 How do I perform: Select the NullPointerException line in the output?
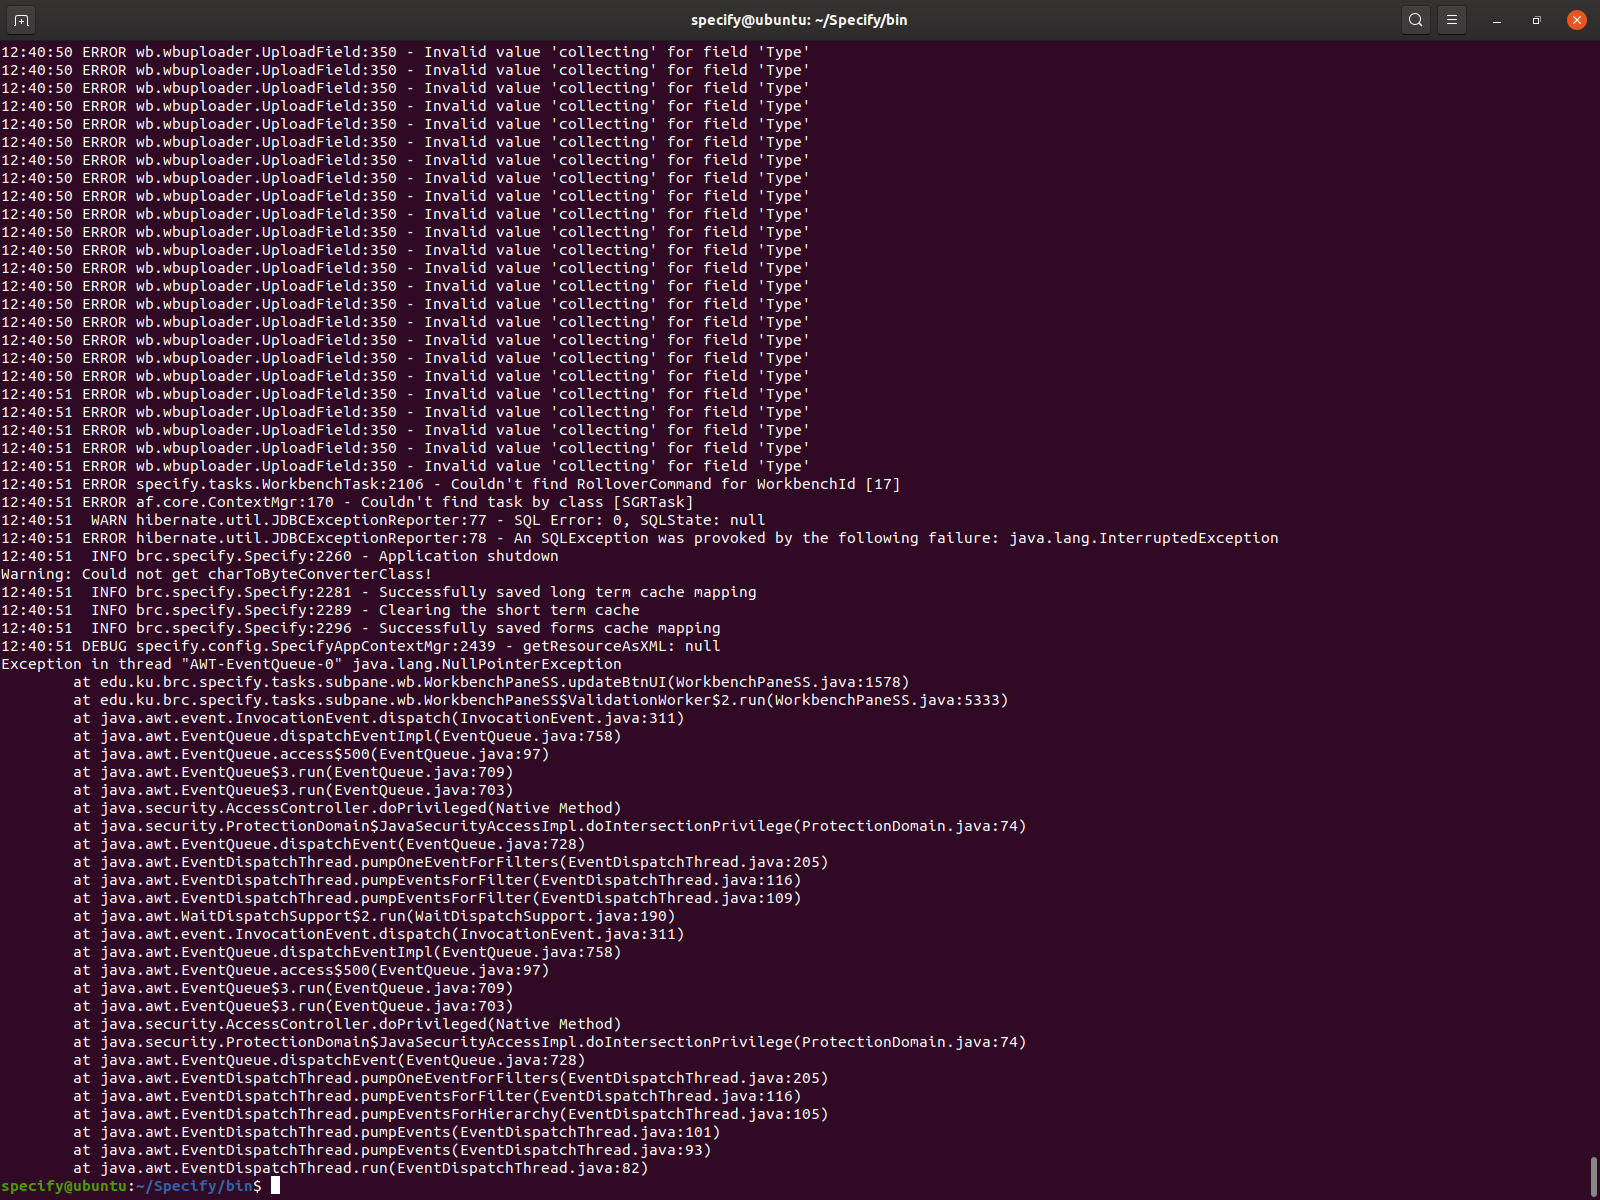pyautogui.click(x=310, y=663)
